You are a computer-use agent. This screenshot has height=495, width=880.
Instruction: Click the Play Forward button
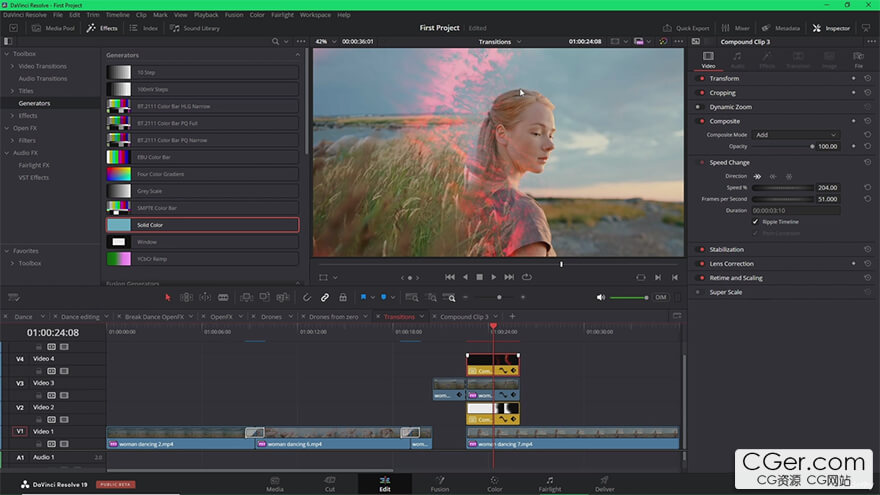[493, 277]
